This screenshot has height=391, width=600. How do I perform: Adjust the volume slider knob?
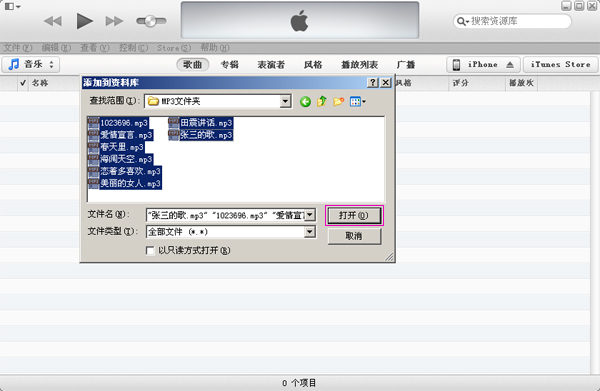(x=150, y=21)
